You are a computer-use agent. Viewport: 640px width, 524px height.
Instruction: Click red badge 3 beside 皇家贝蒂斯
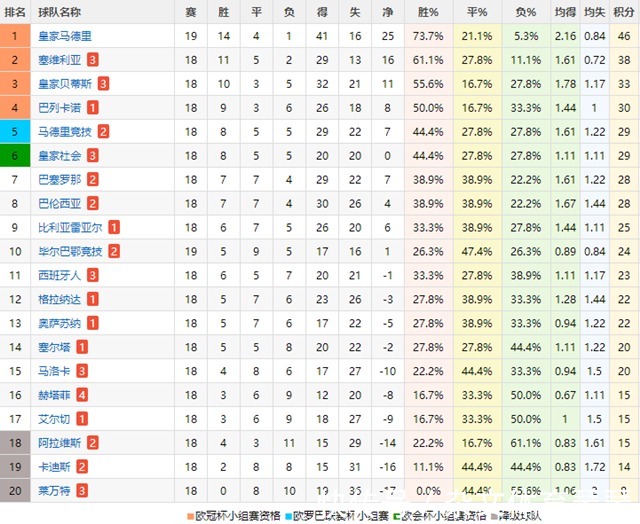tap(103, 84)
